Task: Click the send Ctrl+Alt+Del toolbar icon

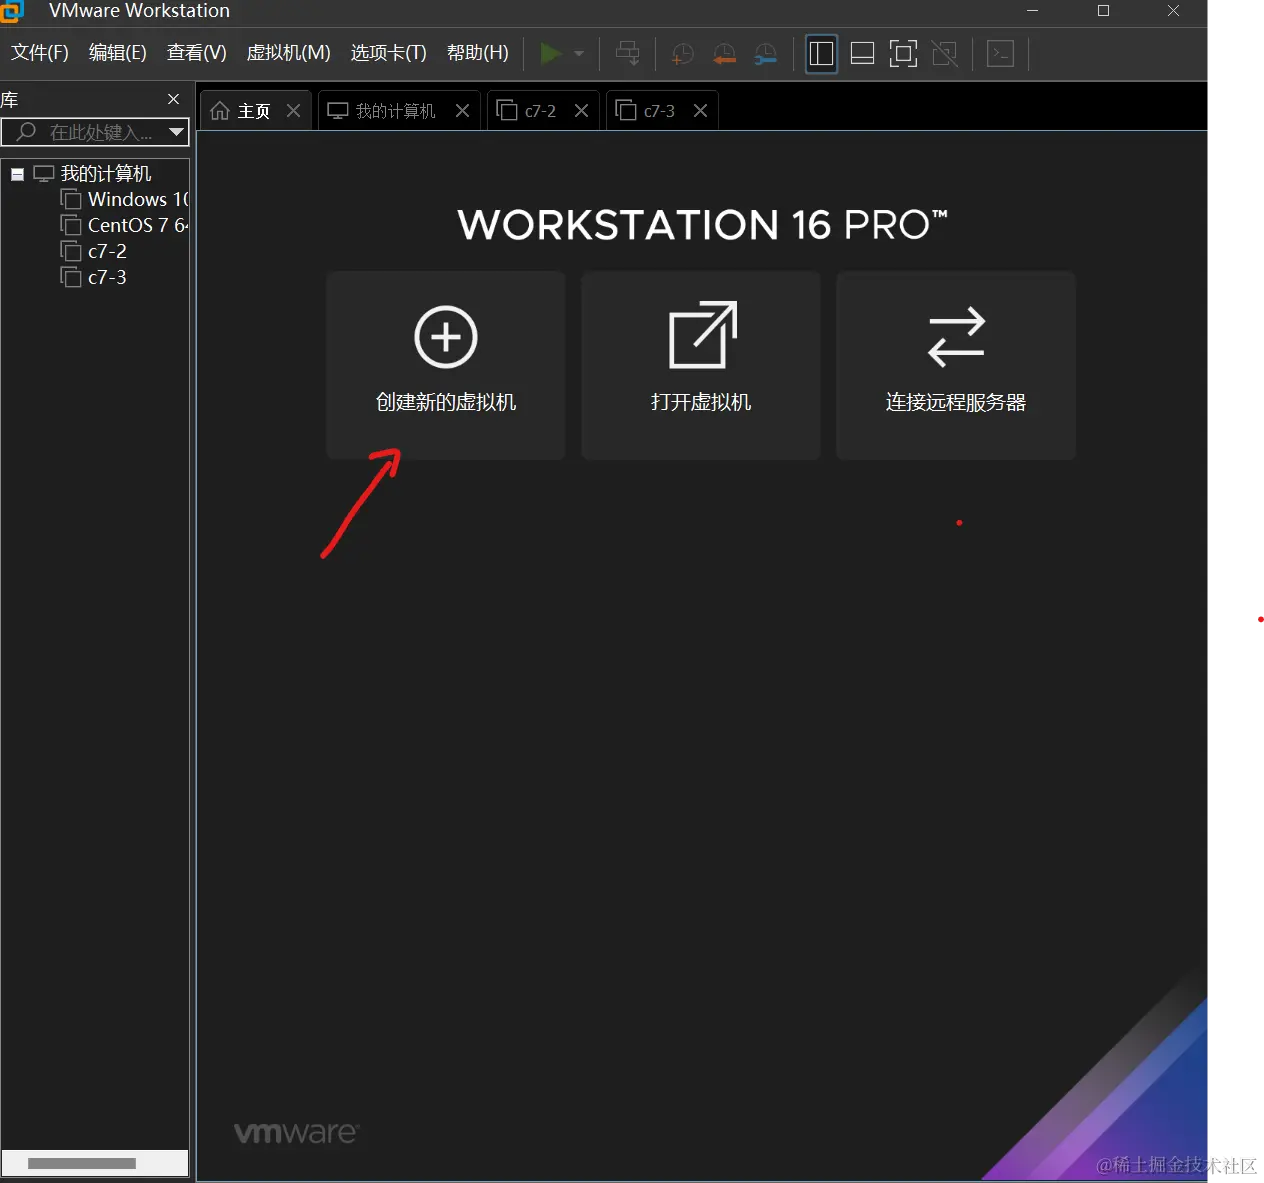Action: point(628,53)
